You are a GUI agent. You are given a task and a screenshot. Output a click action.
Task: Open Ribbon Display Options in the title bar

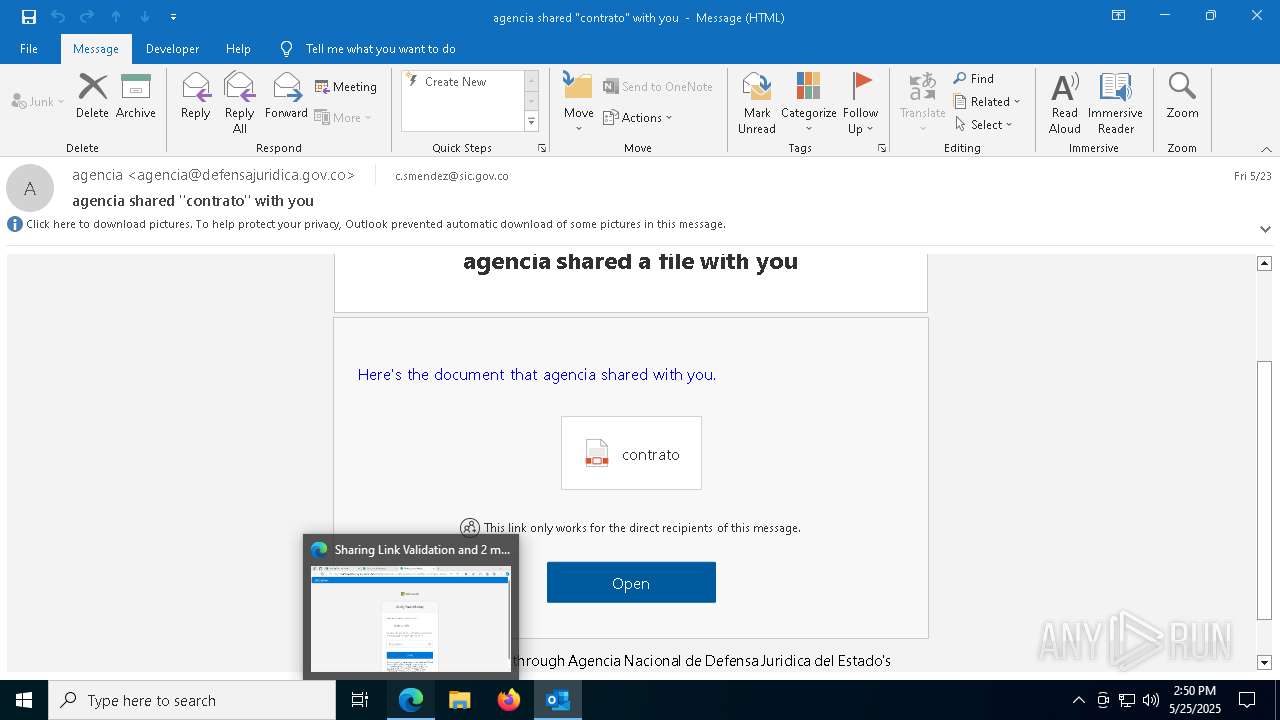click(x=1119, y=16)
